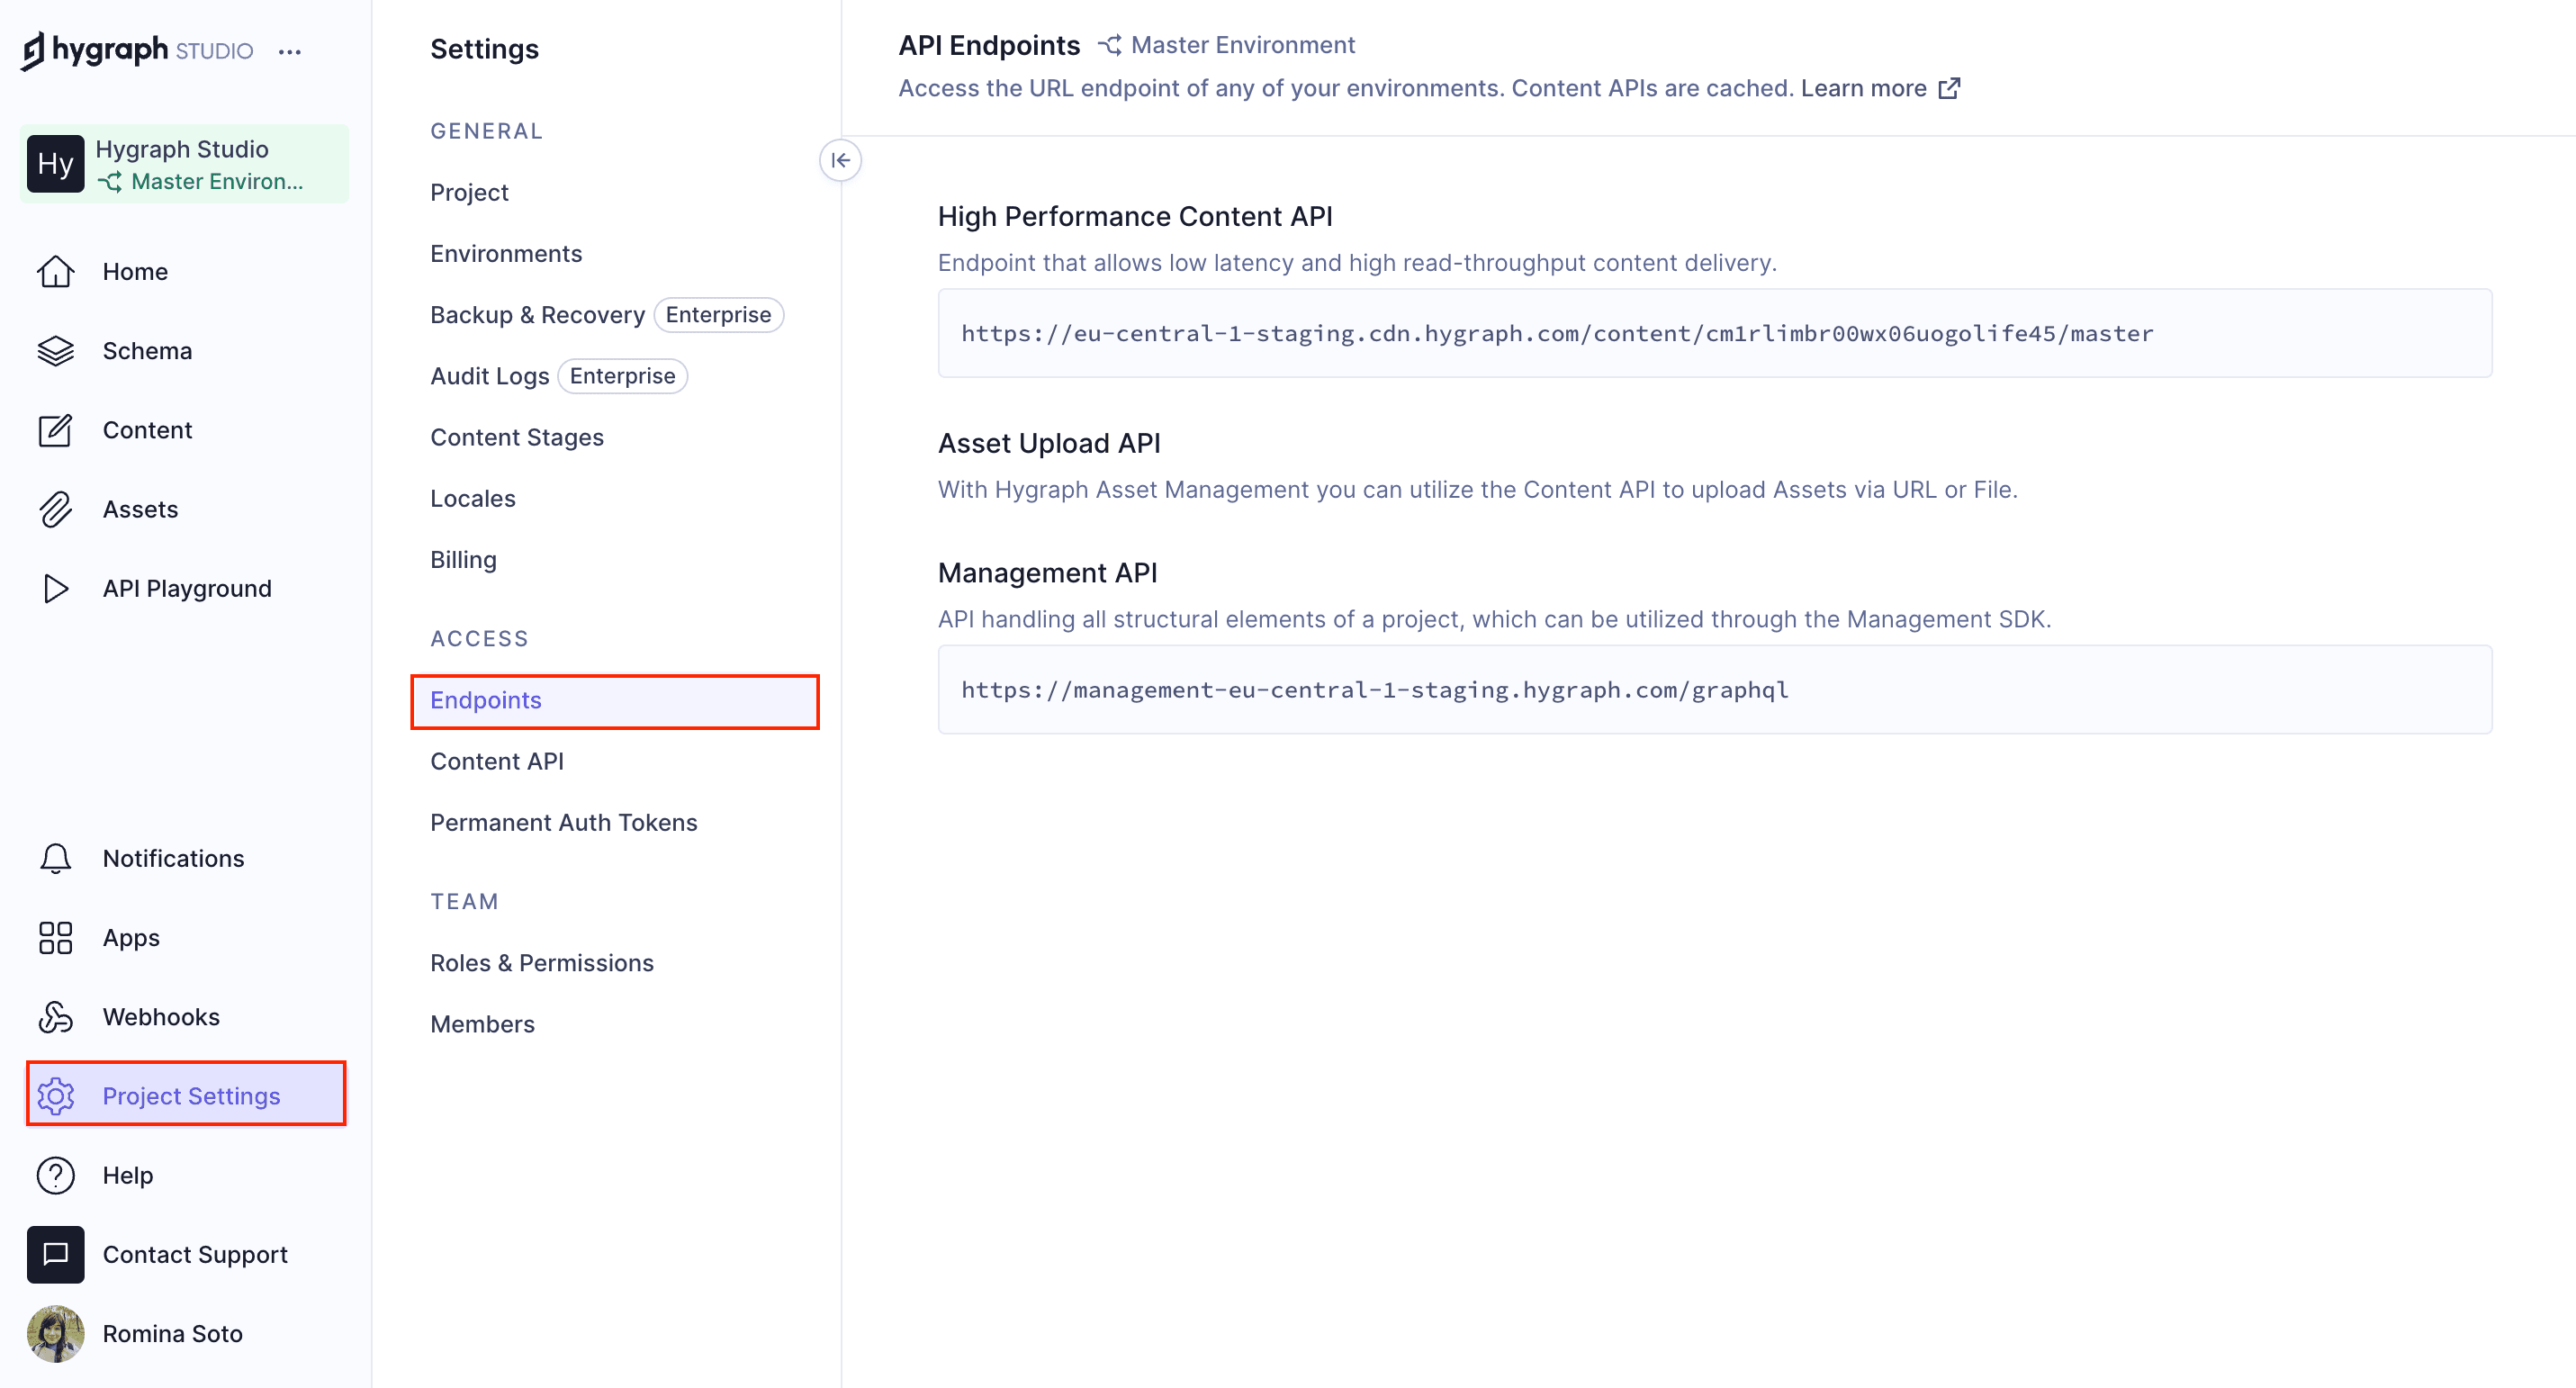Go to Billing settings
This screenshot has height=1388, width=2576.
tap(463, 559)
